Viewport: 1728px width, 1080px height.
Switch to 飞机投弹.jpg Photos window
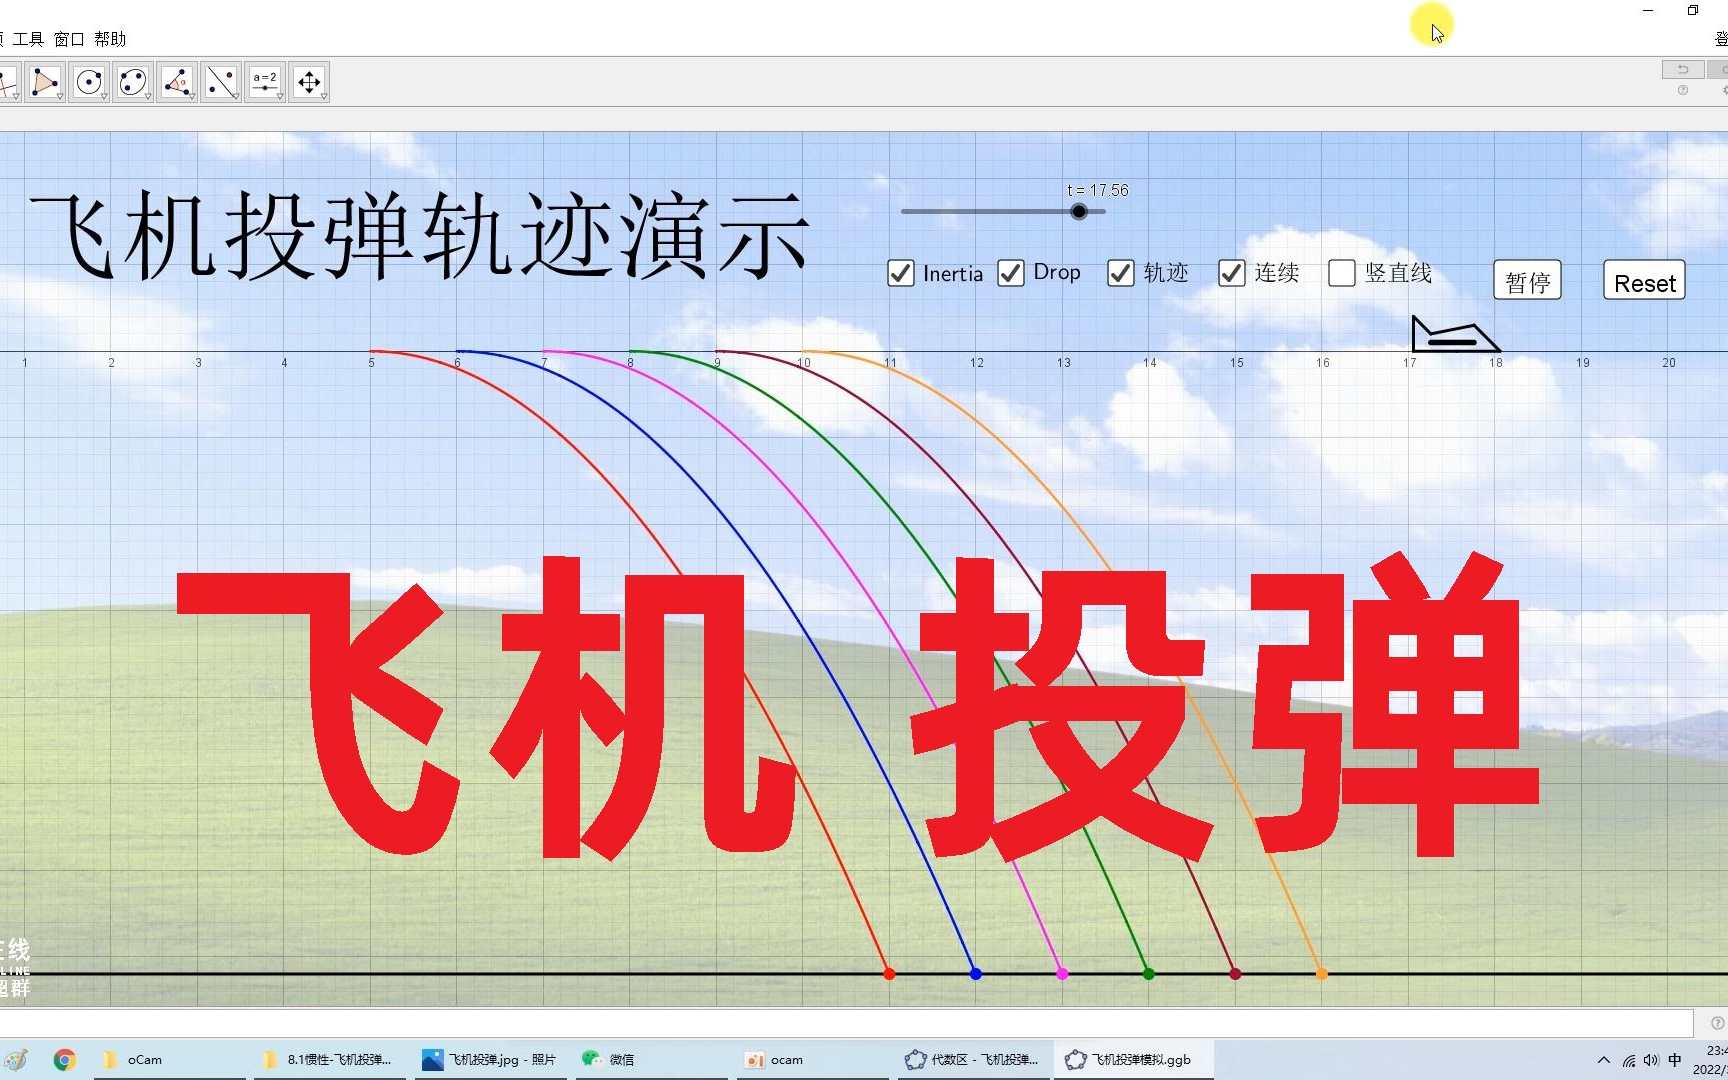pos(490,1060)
